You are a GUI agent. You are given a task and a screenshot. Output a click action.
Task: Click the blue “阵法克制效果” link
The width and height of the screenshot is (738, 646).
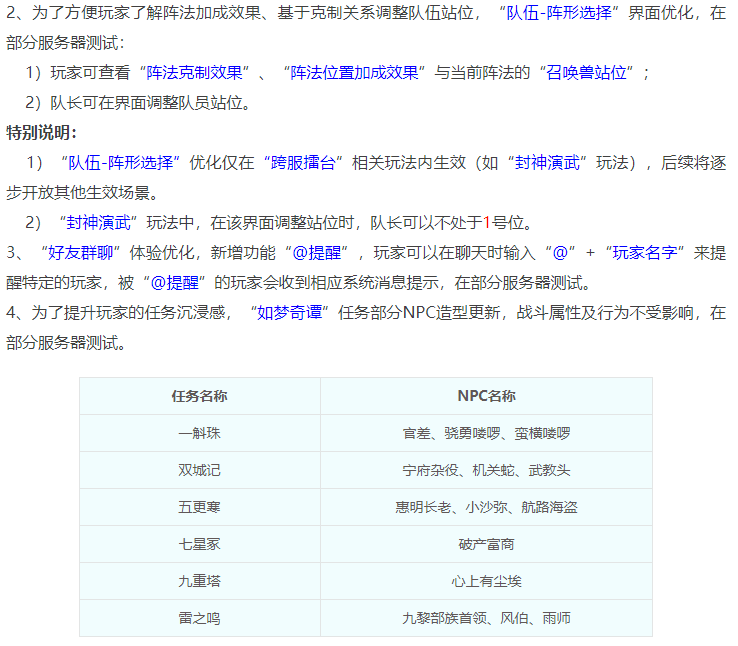tap(194, 73)
